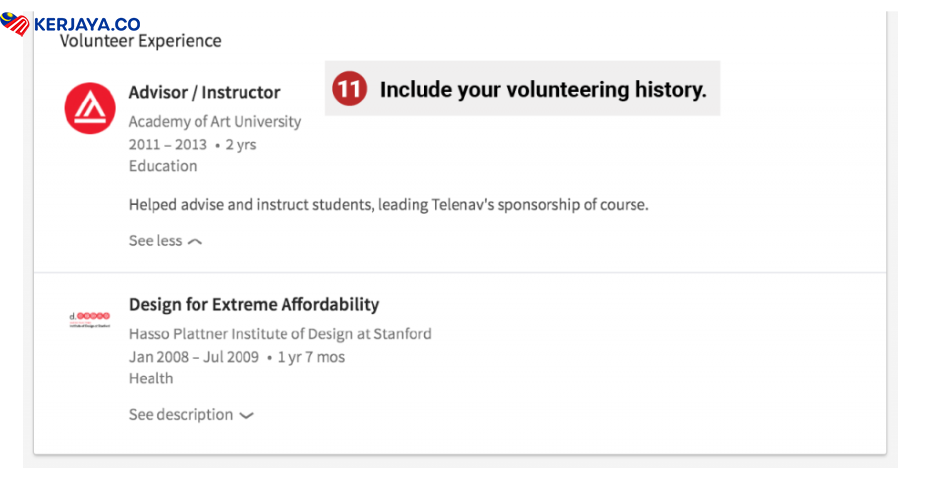The width and height of the screenshot is (931, 490).
Task: Open the Hasso Plattner Institute of Design link
Action: click(x=280, y=334)
